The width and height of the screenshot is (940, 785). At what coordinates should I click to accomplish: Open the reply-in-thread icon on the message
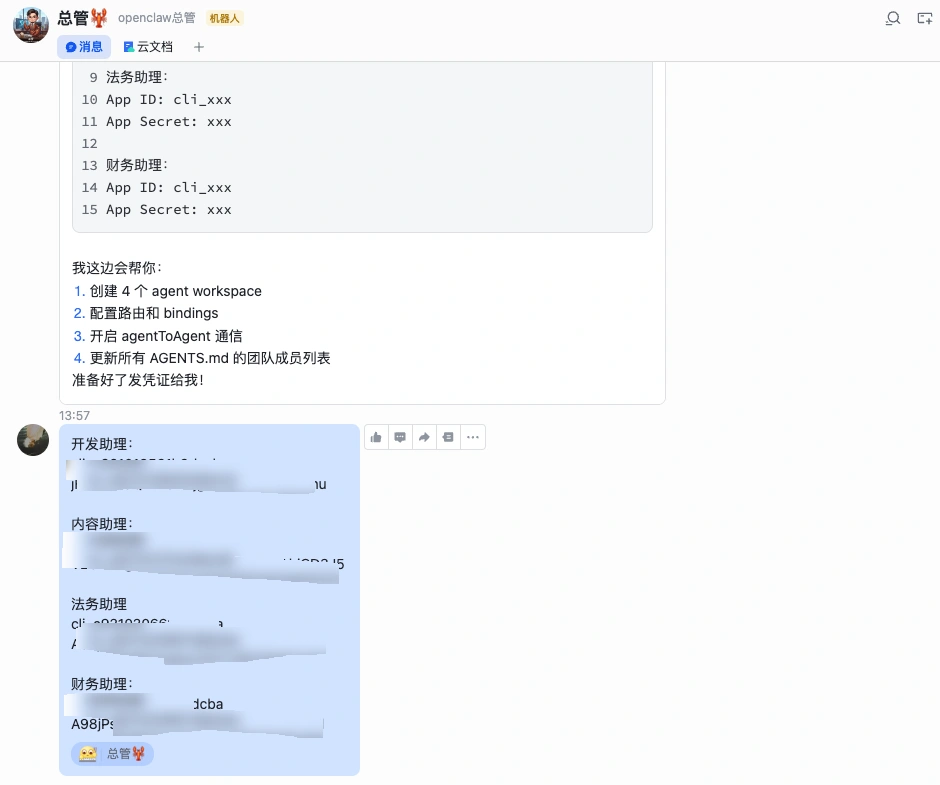coord(400,437)
